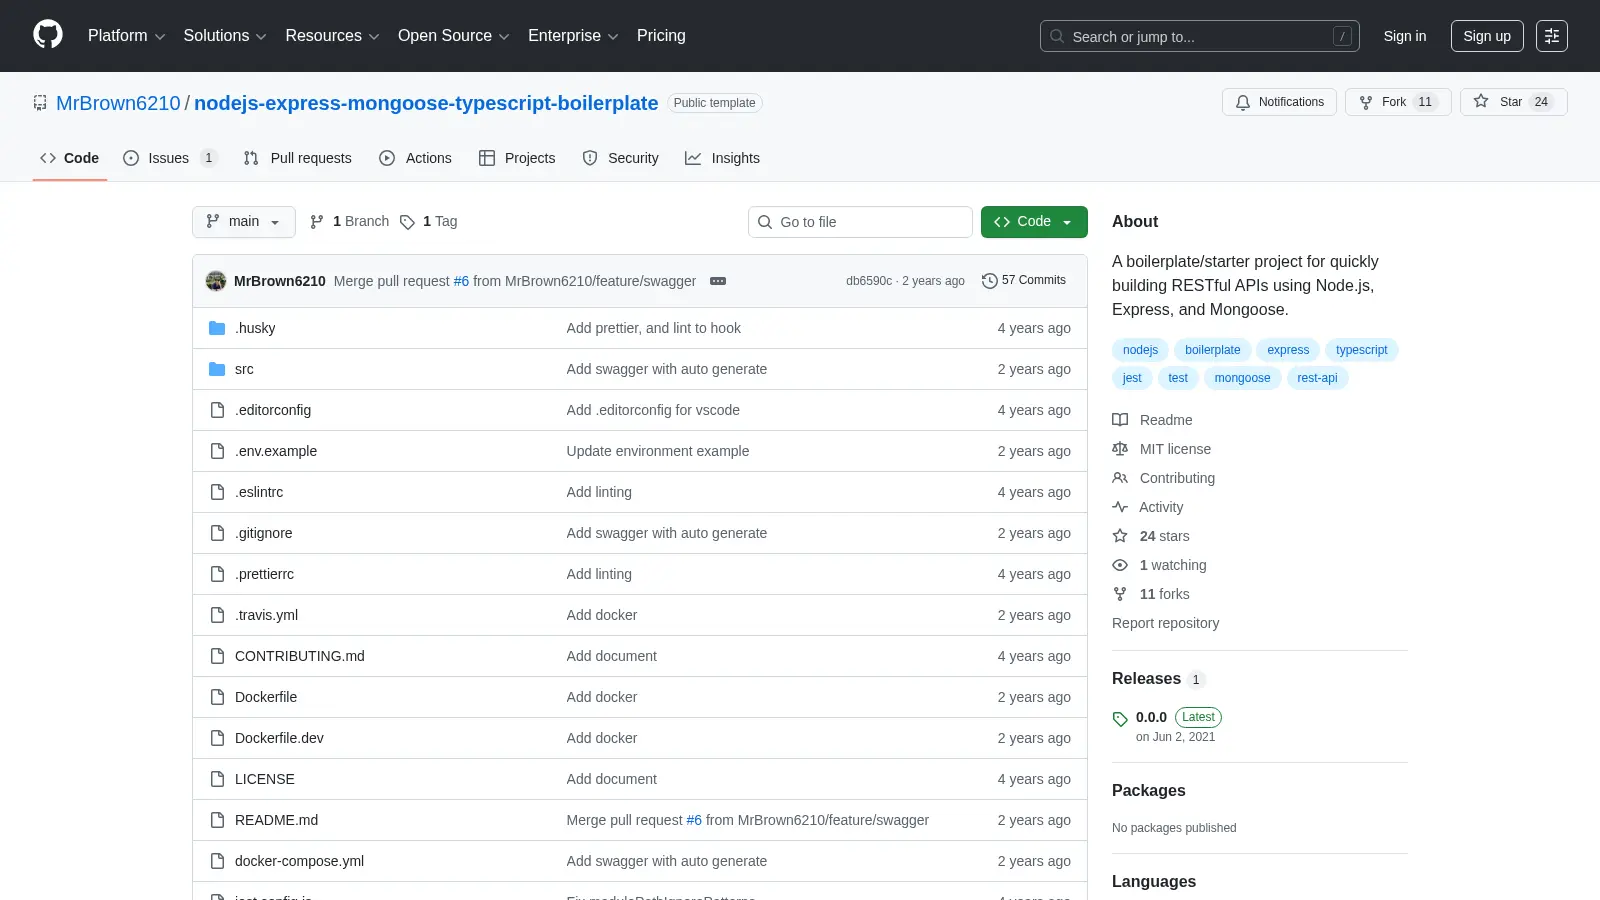Screen dimensions: 1600x900
Task: Select the nodejs topic tag
Action: point(1140,350)
